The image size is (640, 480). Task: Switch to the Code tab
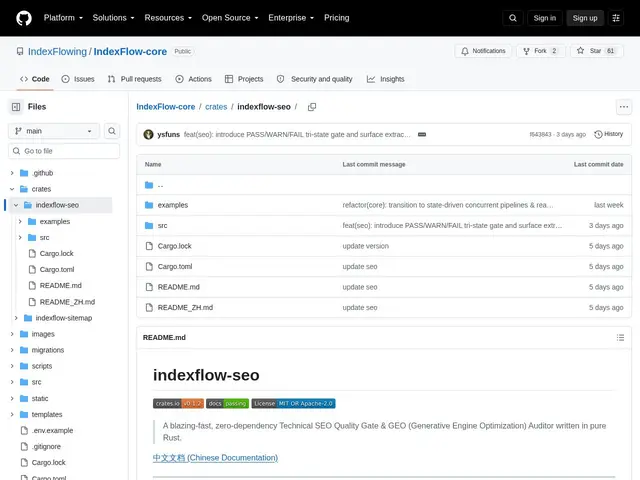tap(35, 79)
